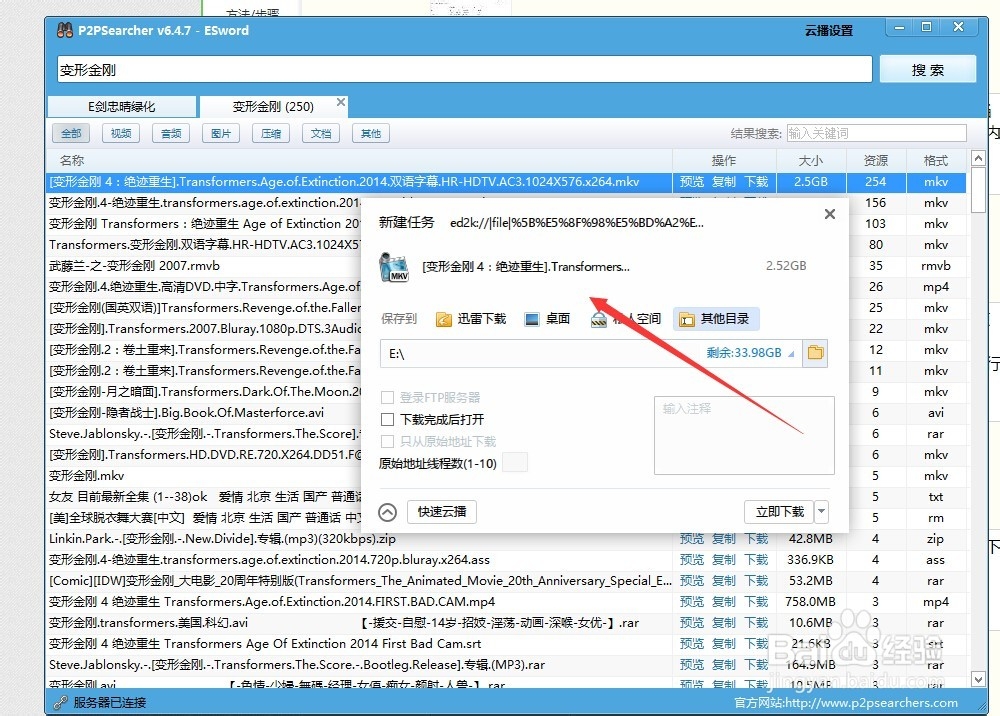Select the Bootleg.Release 专辑 (MP3).rar row
Image resolution: width=1000 pixels, height=716 pixels.
pyautogui.click(x=506, y=665)
